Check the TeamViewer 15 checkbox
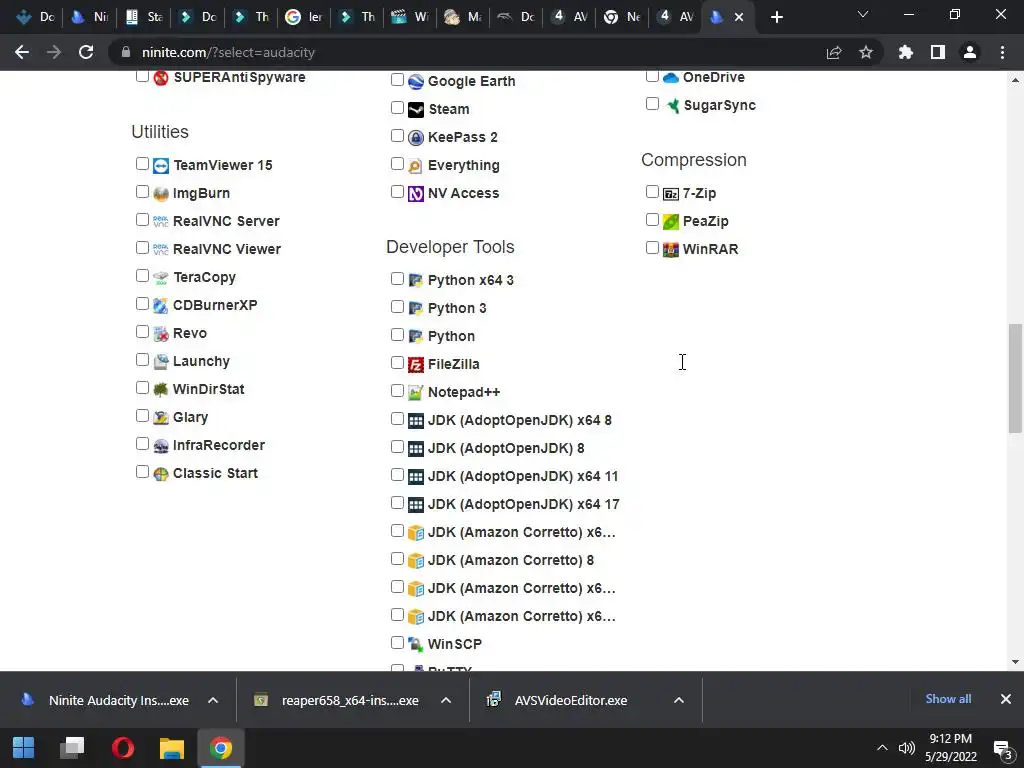Viewport: 1024px width, 768px height. pos(142,163)
